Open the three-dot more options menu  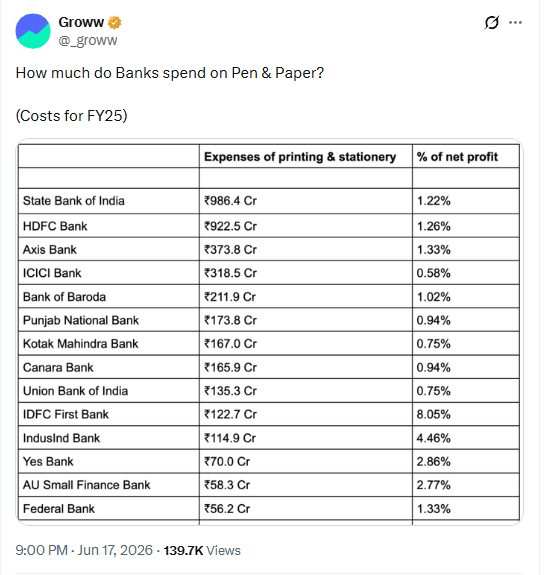coord(515,23)
